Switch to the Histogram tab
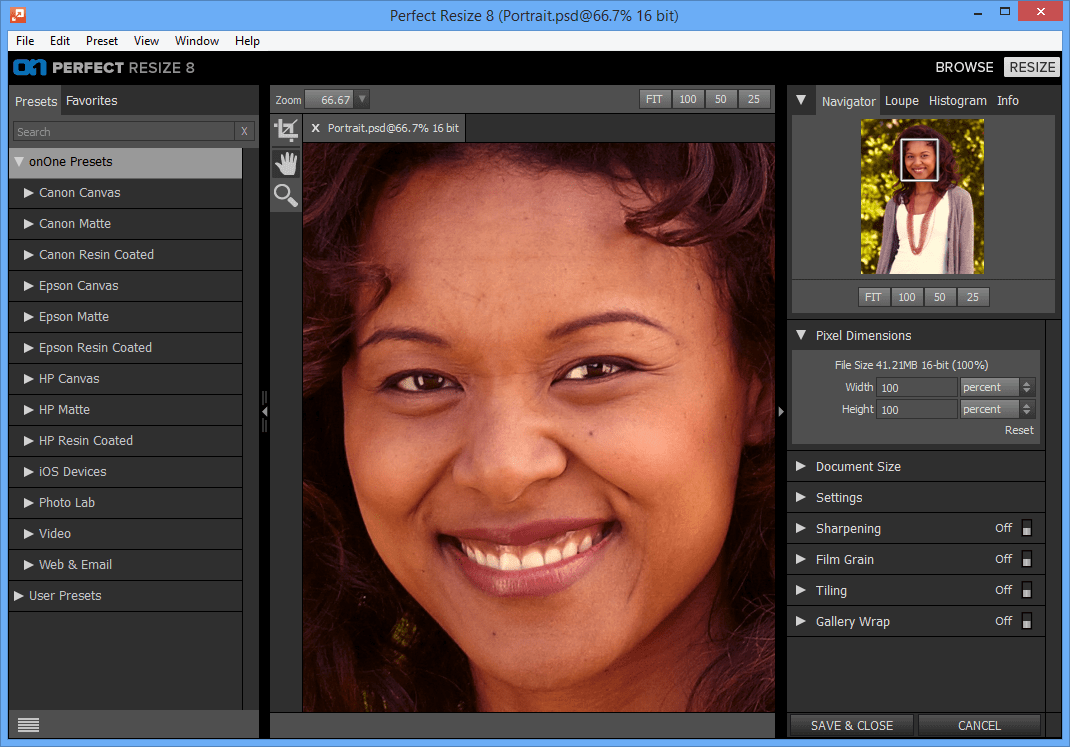The image size is (1070, 747). [x=957, y=101]
